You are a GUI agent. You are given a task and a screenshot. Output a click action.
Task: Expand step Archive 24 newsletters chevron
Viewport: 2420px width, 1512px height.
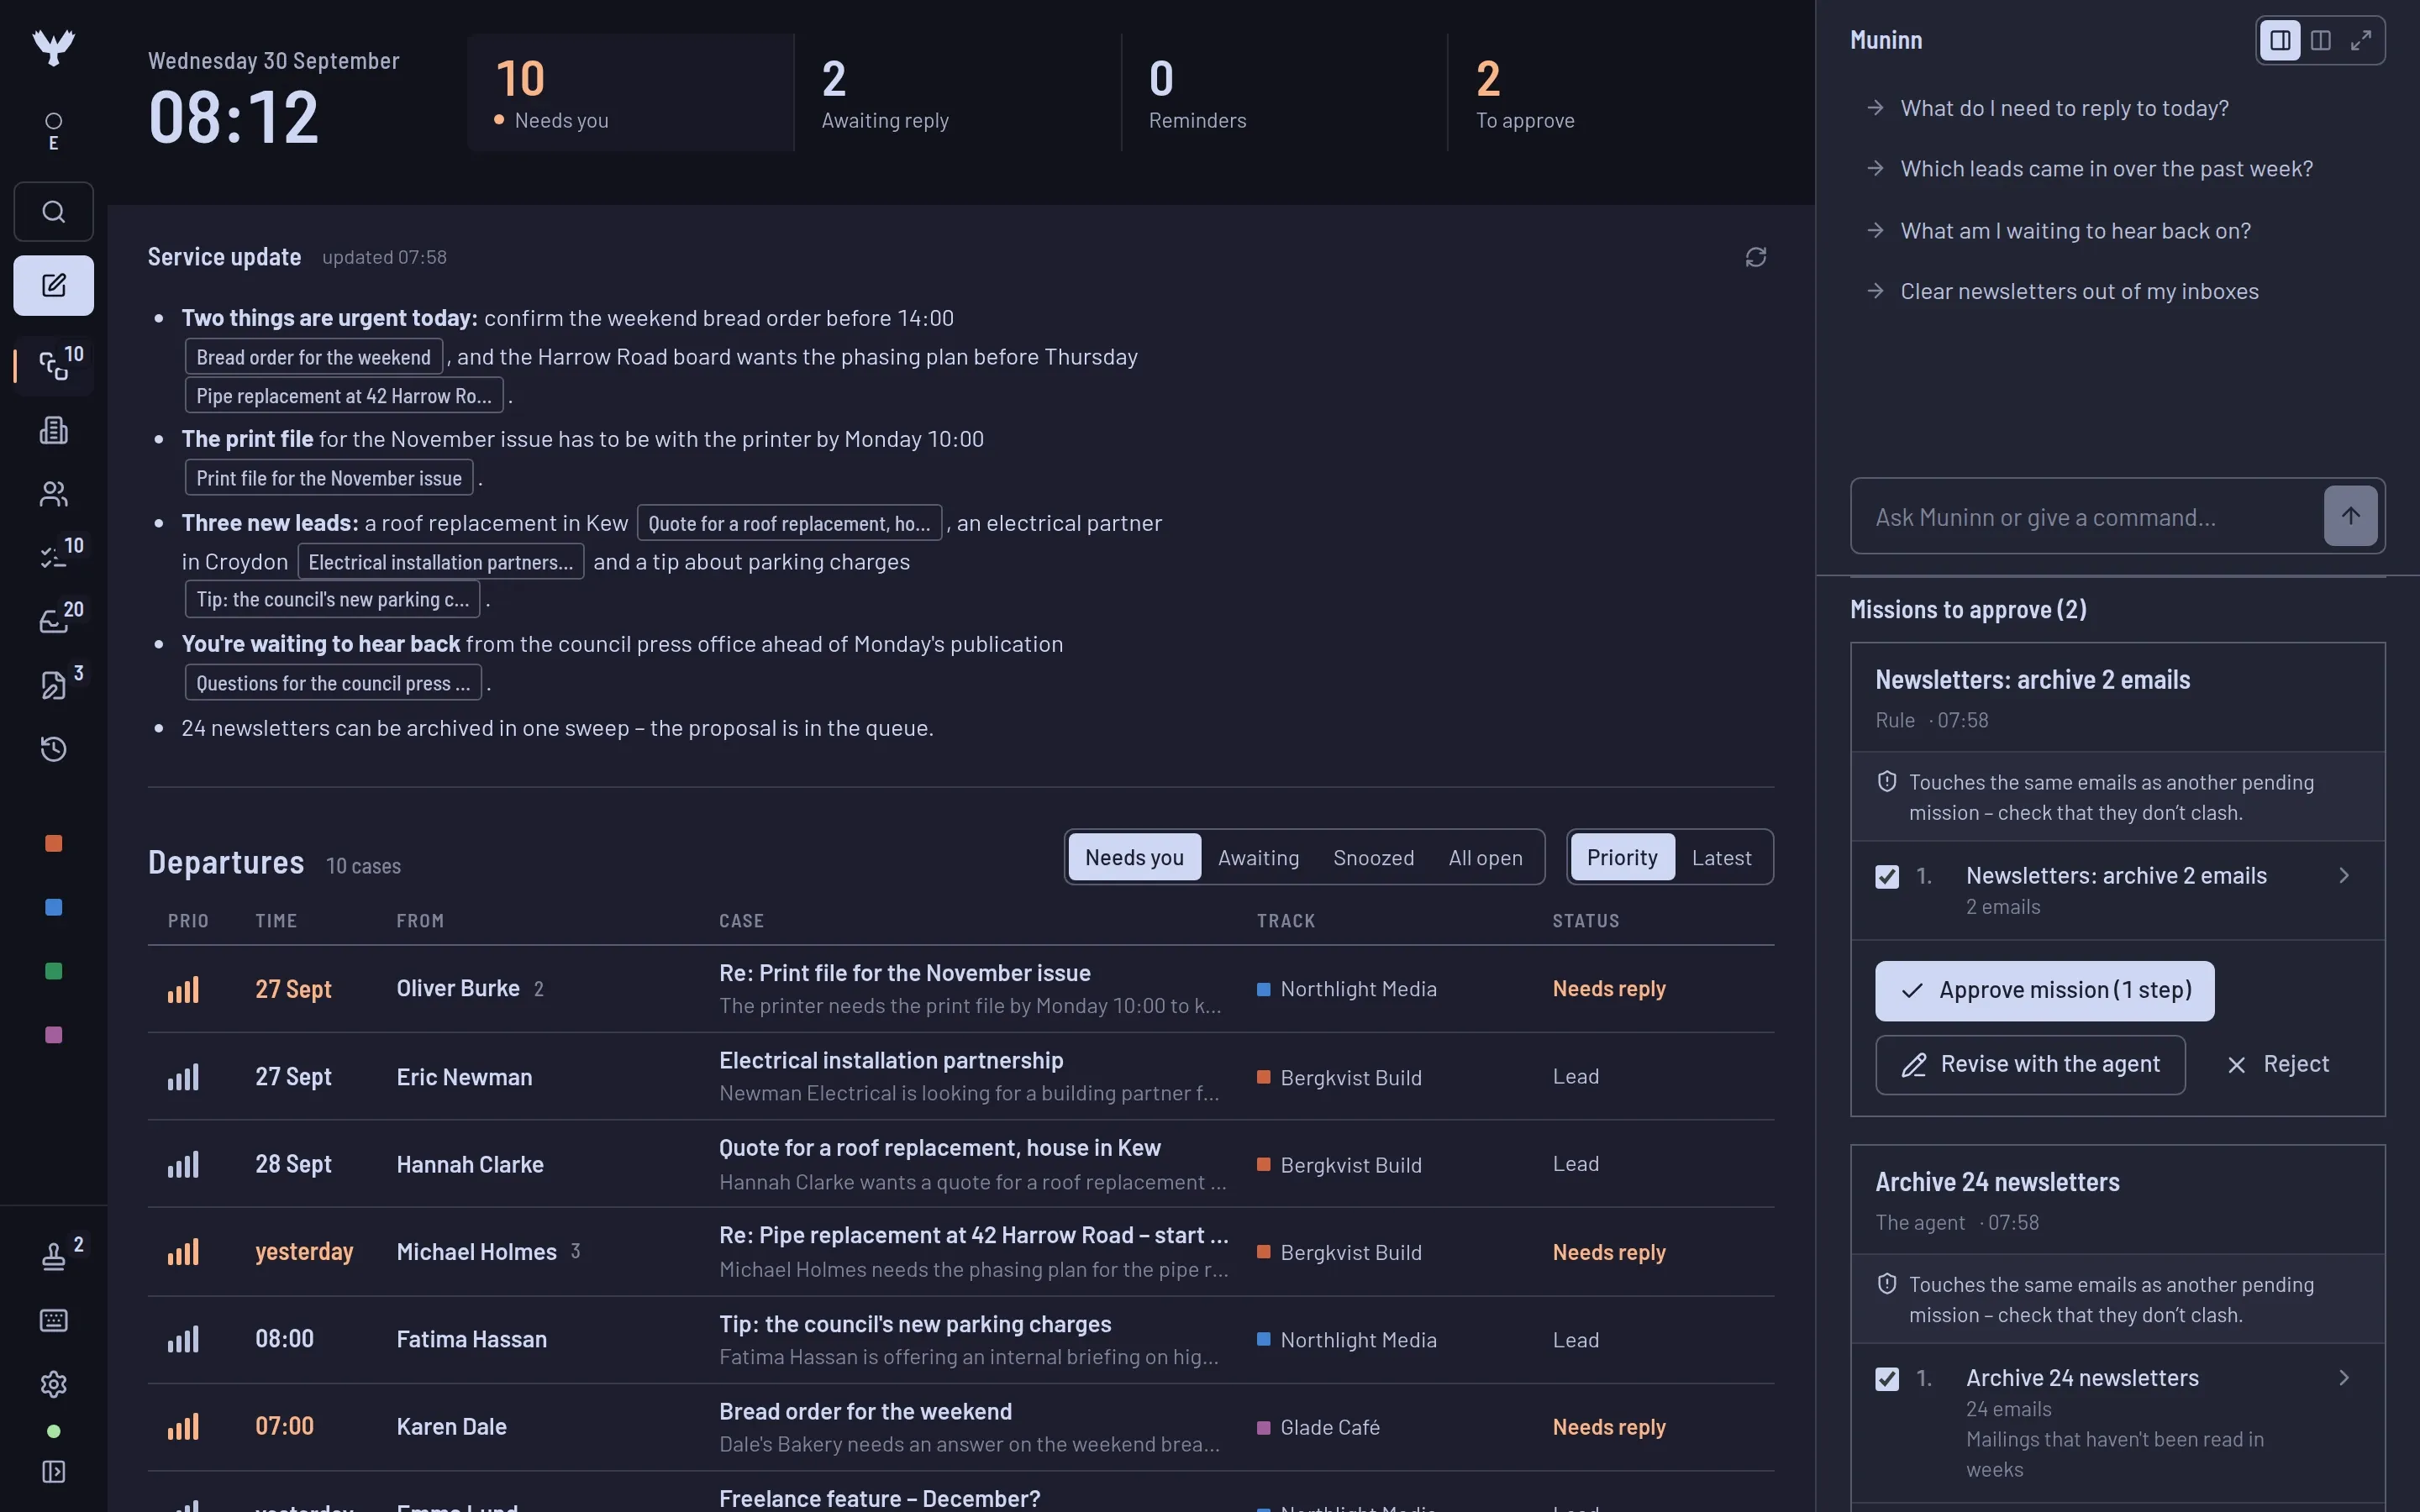click(2344, 1378)
